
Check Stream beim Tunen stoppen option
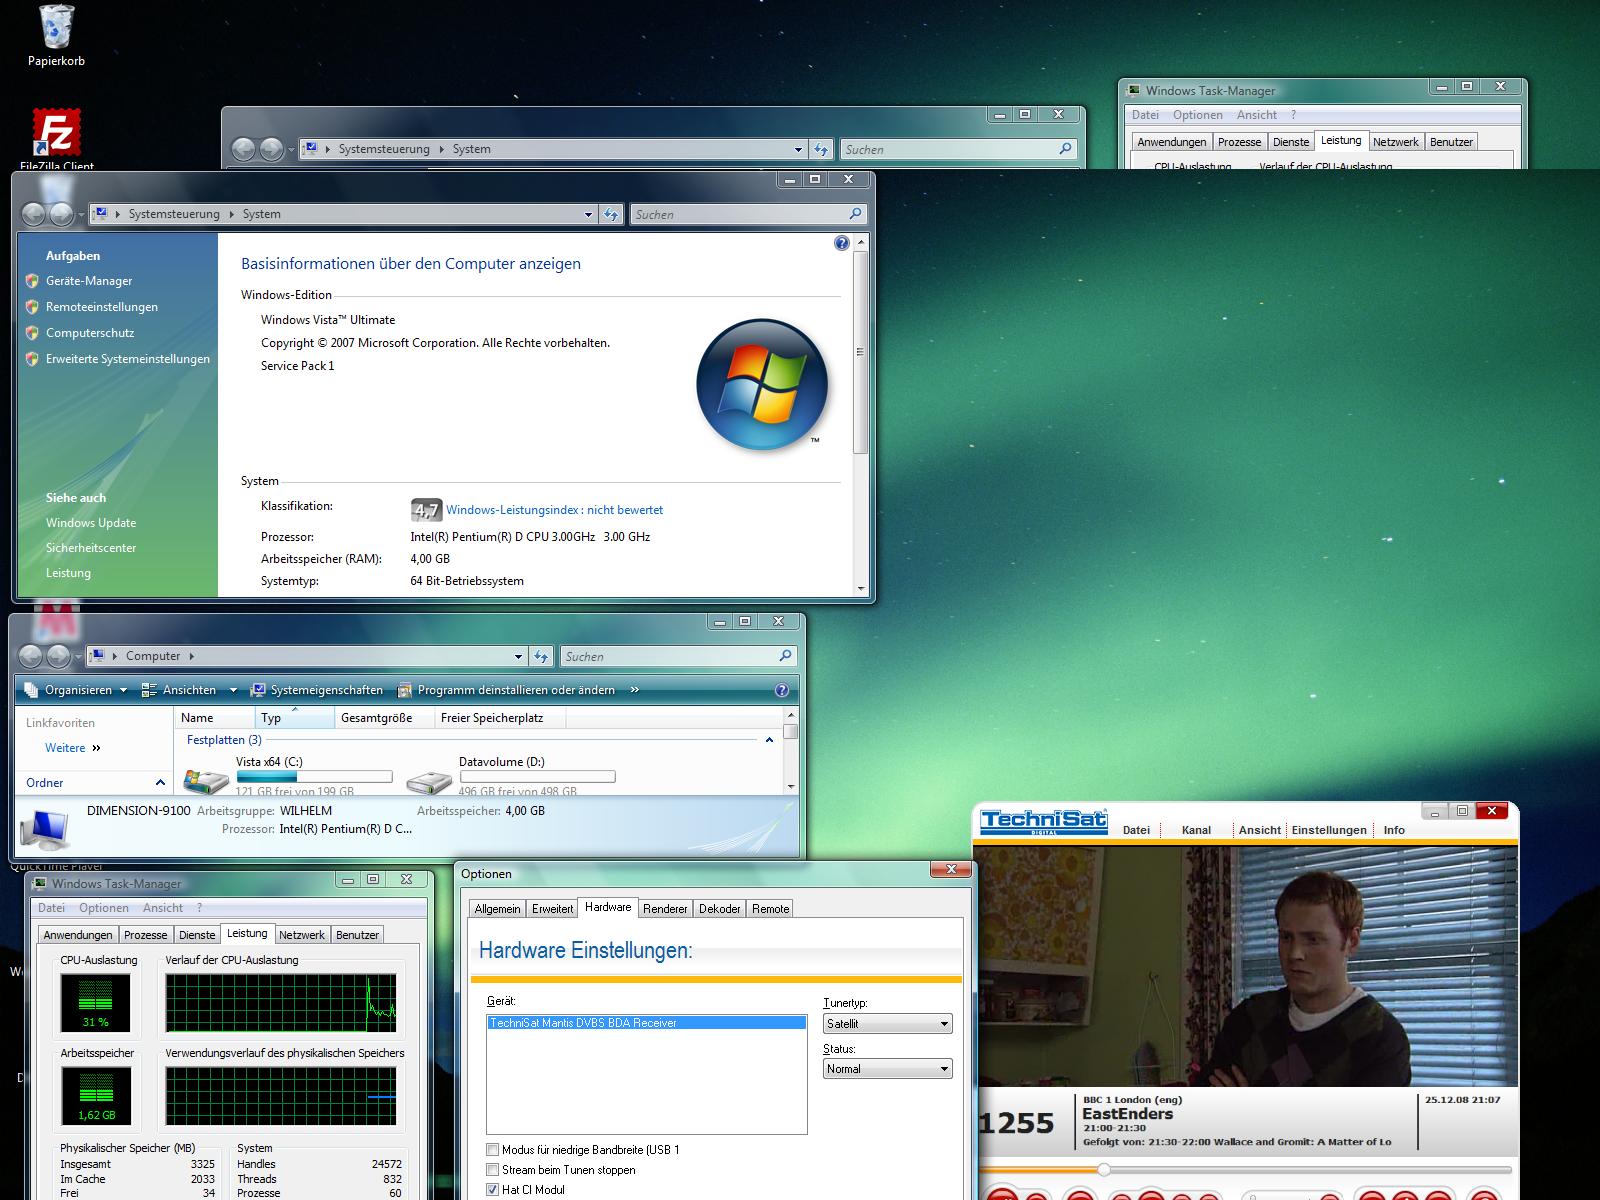pyautogui.click(x=492, y=1170)
